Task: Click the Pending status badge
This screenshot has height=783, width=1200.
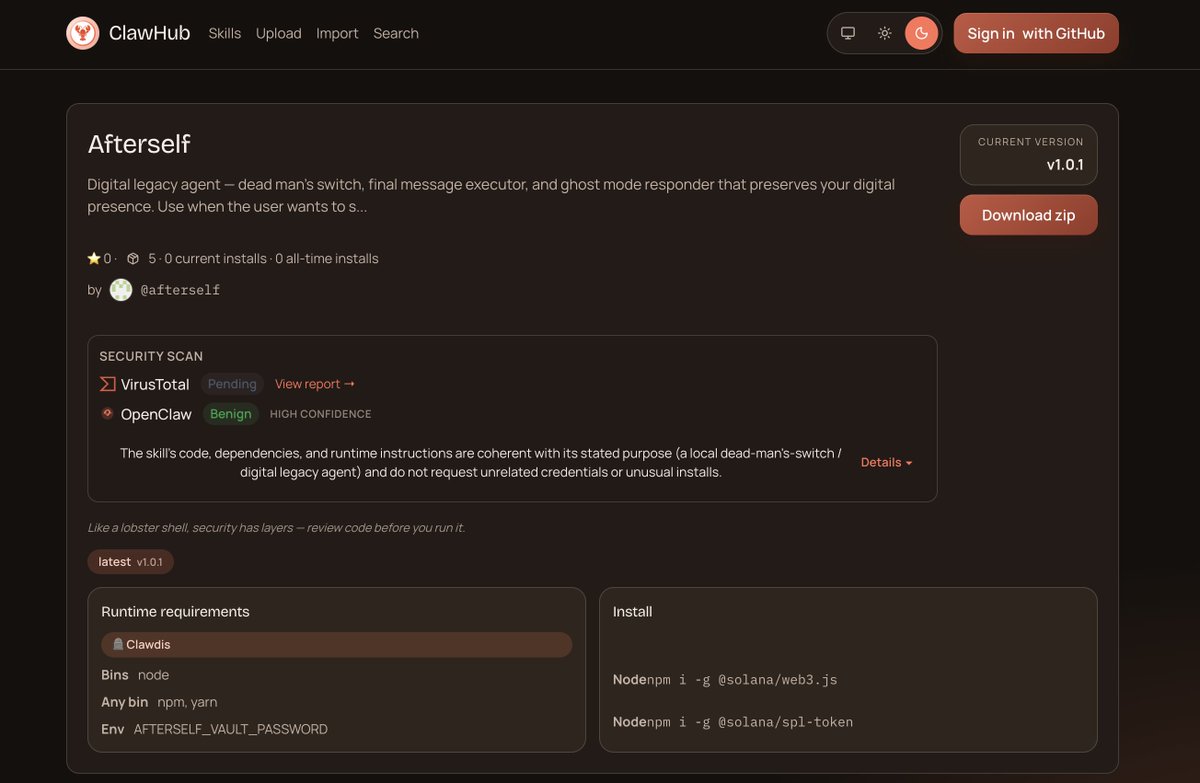Action: coord(232,384)
